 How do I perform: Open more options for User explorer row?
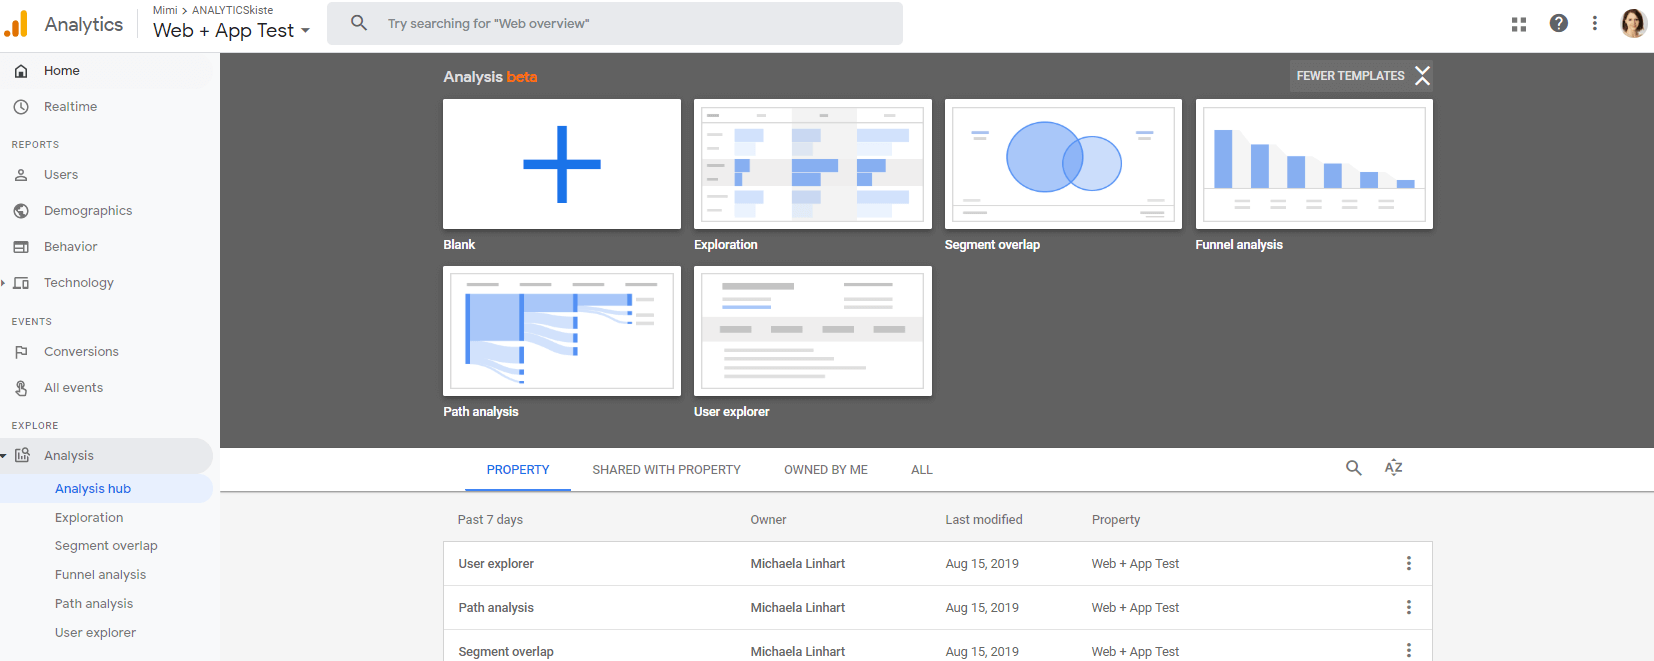(1408, 564)
